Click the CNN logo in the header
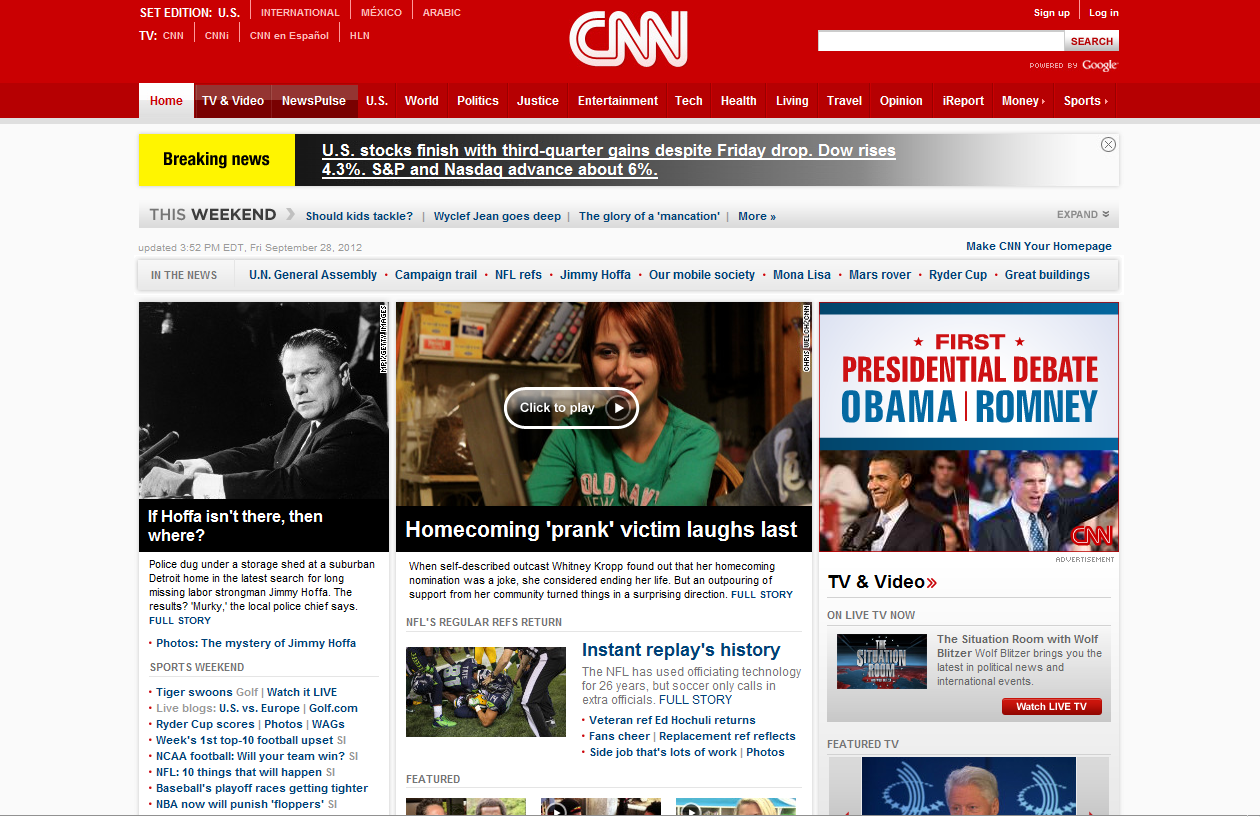This screenshot has height=817, width=1260. (629, 39)
